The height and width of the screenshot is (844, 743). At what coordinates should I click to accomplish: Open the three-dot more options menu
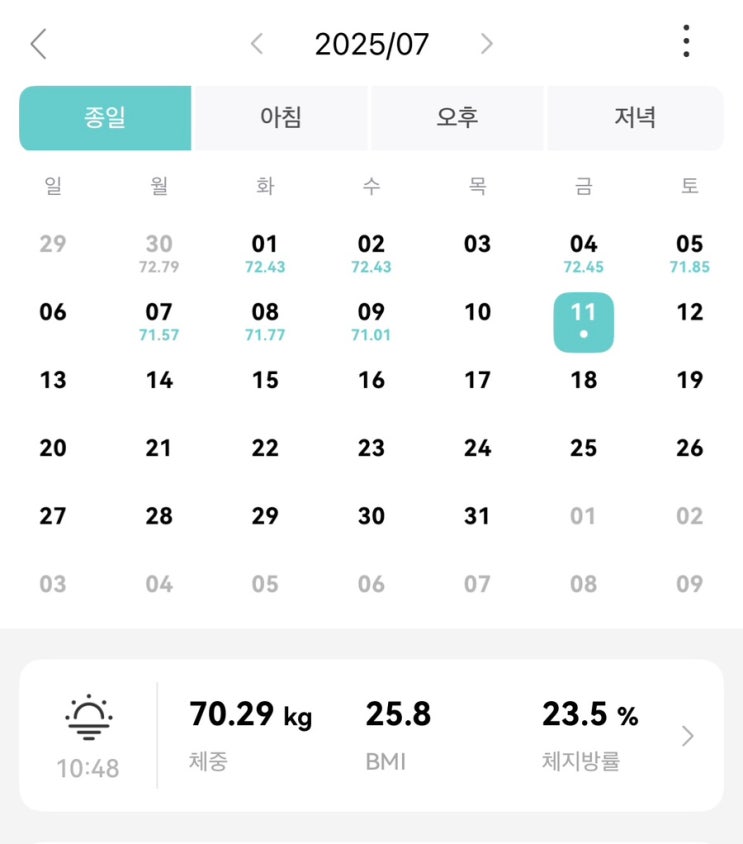tap(686, 42)
